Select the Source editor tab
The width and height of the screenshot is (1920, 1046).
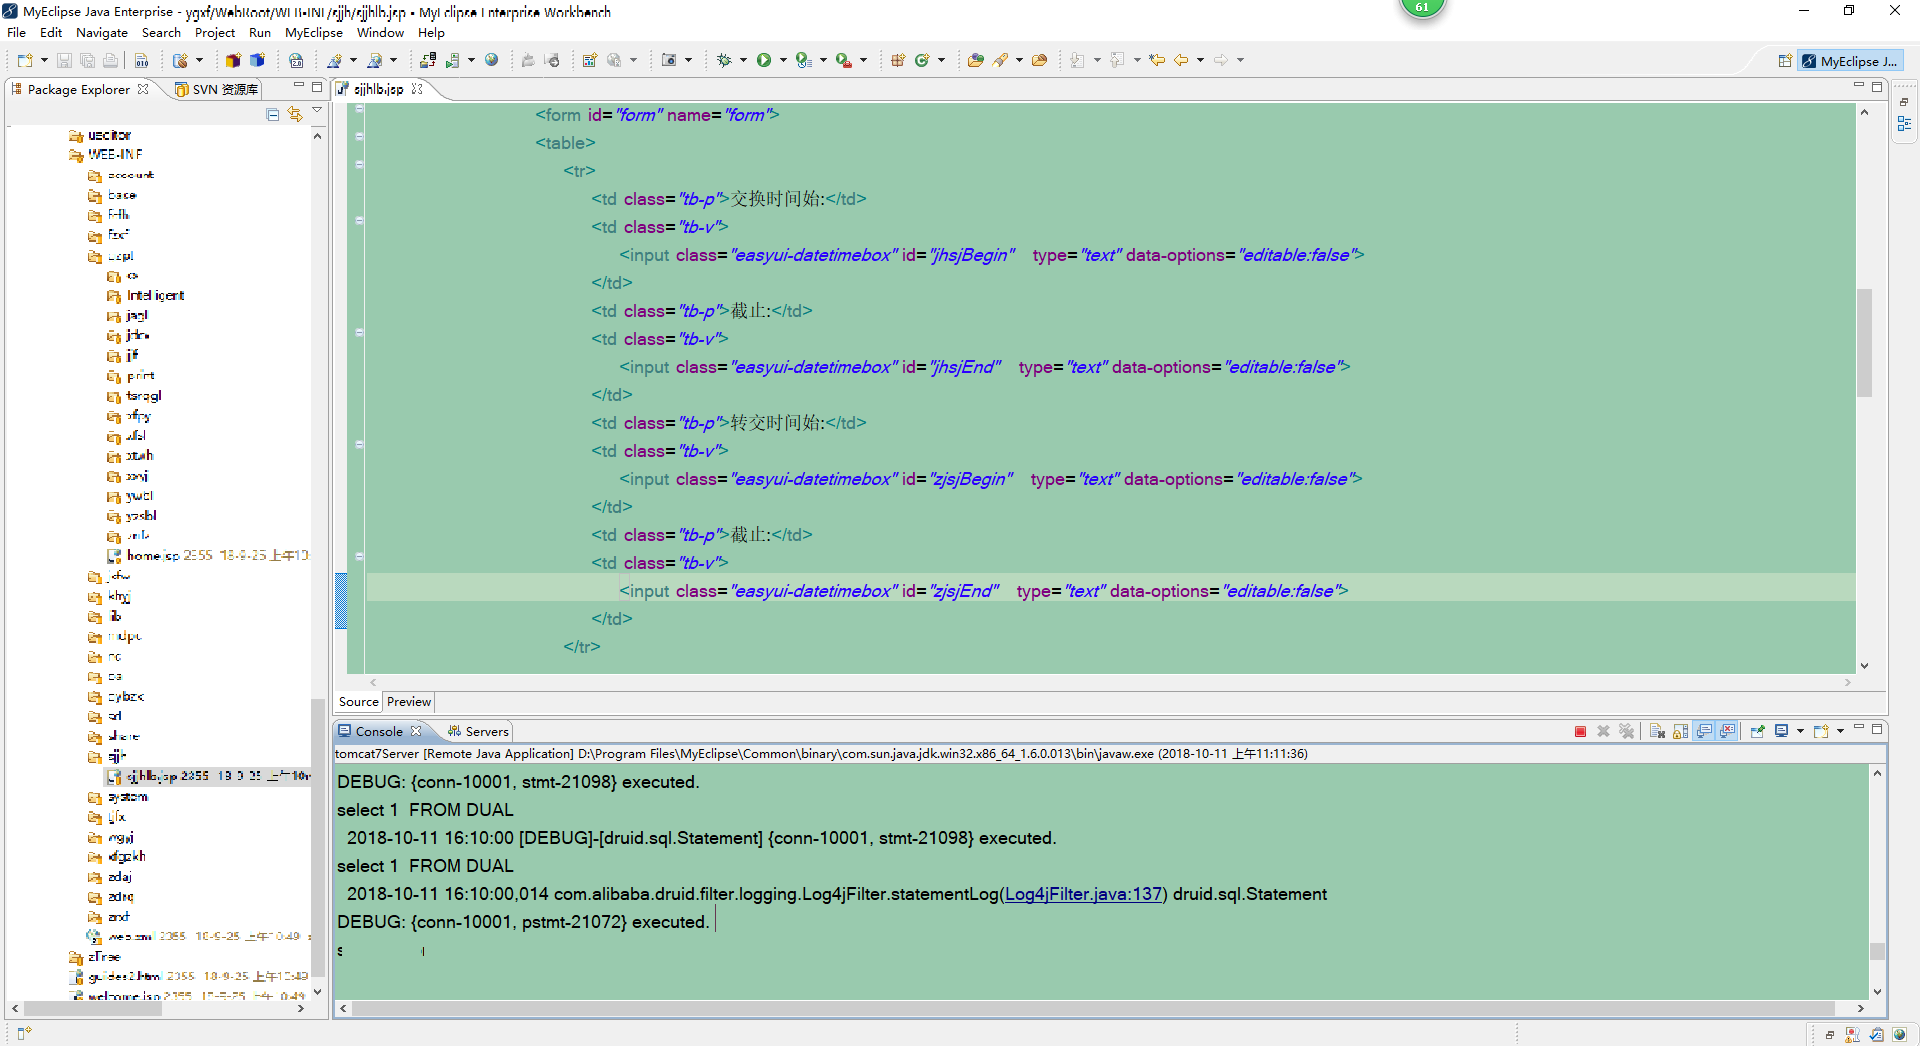point(358,702)
